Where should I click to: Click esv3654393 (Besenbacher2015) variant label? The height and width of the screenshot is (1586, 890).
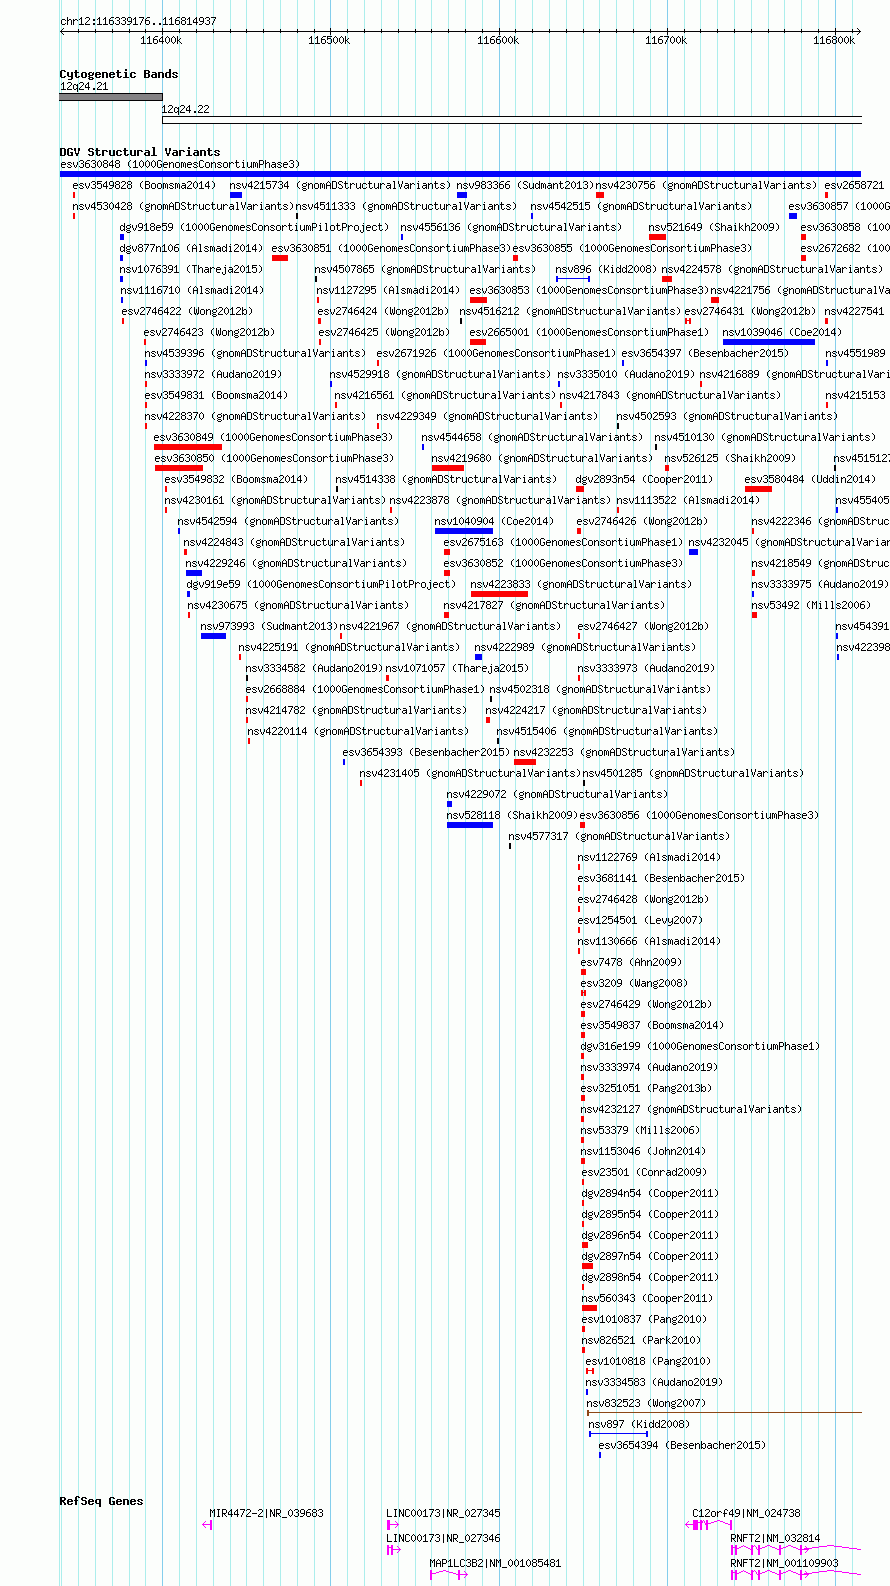coord(427,752)
